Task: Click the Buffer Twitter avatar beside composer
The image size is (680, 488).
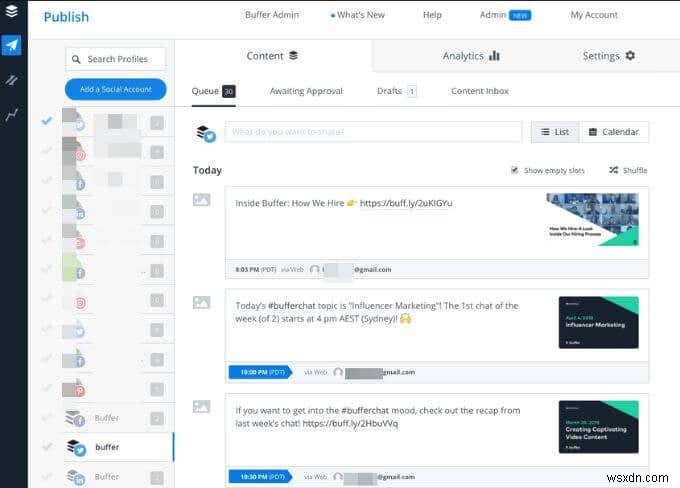Action: (206, 133)
